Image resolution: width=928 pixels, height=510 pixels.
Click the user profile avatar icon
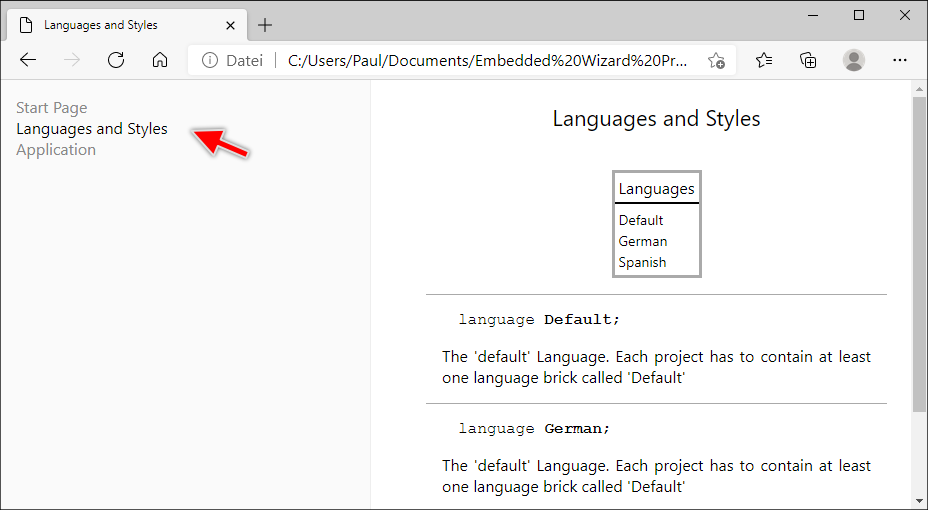[854, 60]
